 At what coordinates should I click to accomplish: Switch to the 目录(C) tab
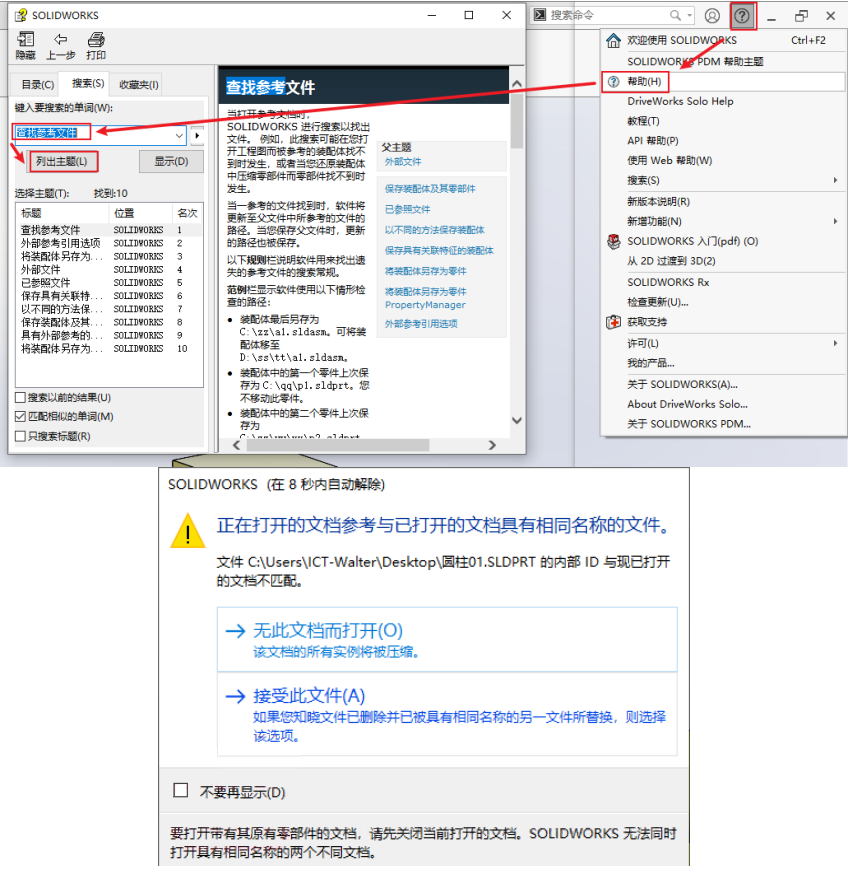[x=37, y=85]
